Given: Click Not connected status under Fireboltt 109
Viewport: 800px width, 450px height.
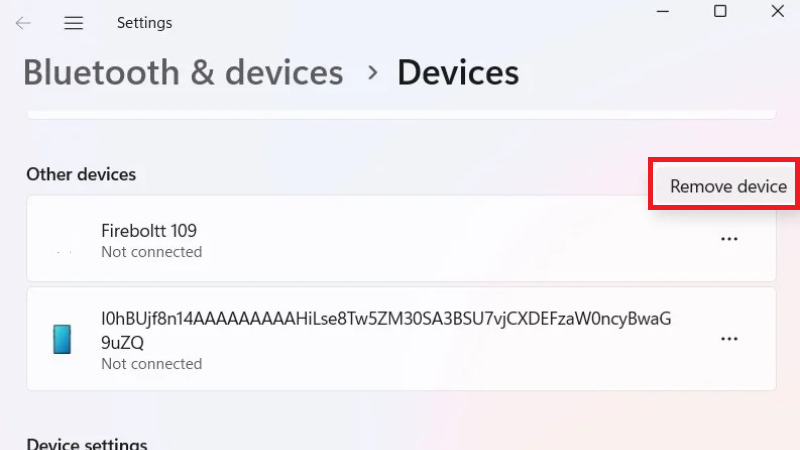Looking at the screenshot, I should (x=151, y=252).
